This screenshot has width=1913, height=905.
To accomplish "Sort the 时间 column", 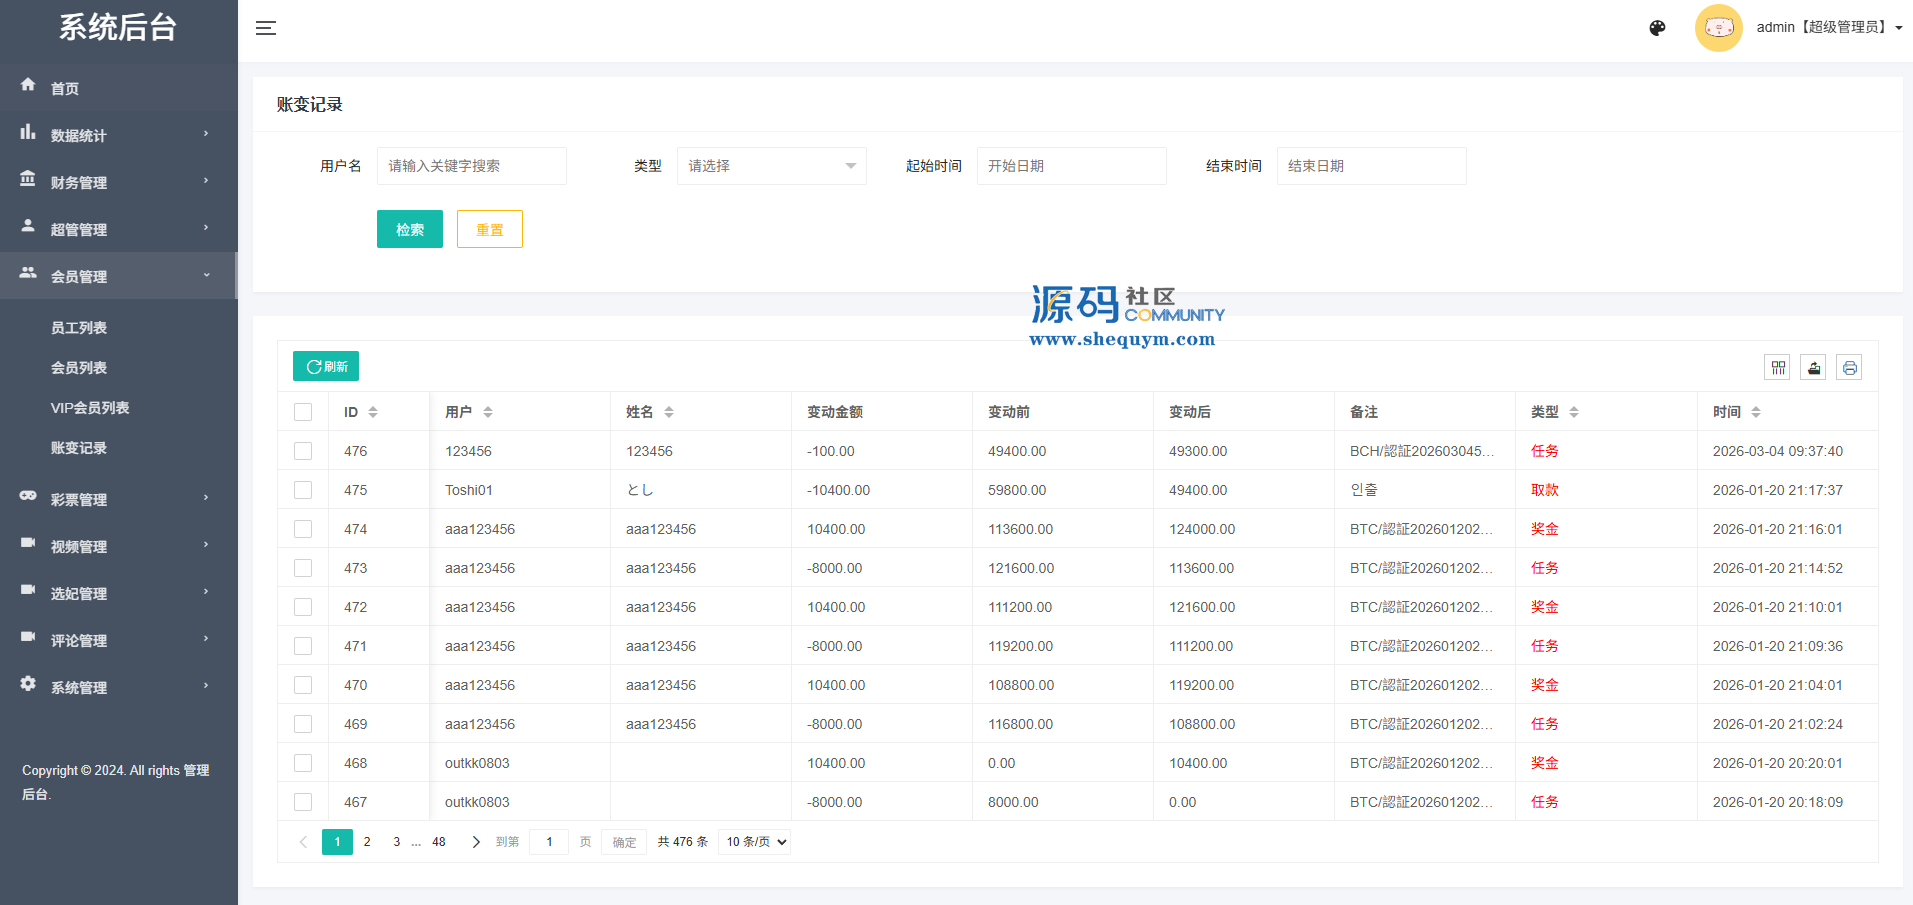I will (1756, 412).
